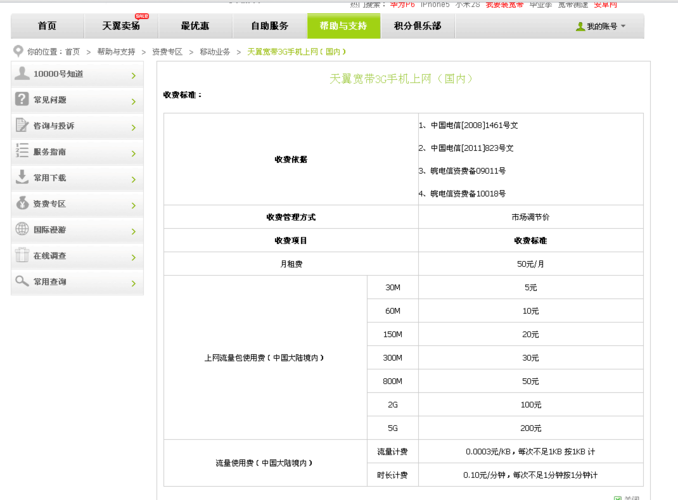
Task: Select the 帮助与支持 navigation tab
Action: [x=344, y=26]
